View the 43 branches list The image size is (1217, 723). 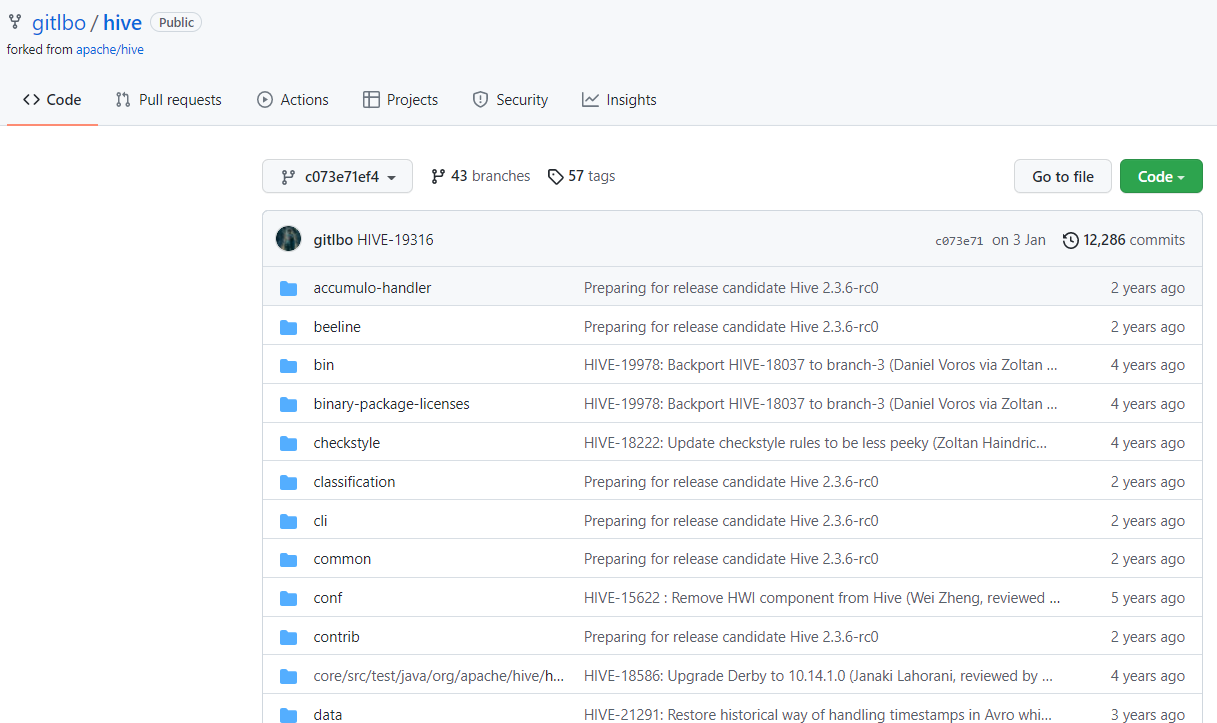[x=480, y=176]
